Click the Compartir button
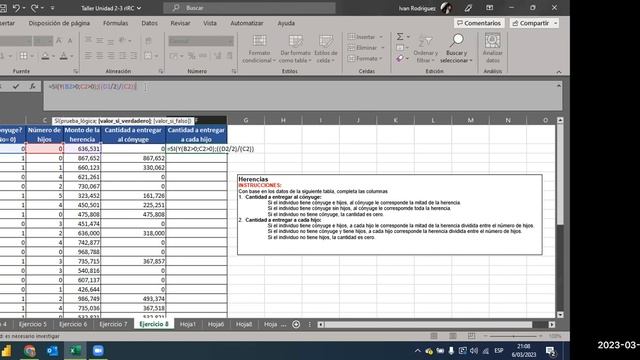Viewport: 640px width, 360px height. tap(531, 23)
